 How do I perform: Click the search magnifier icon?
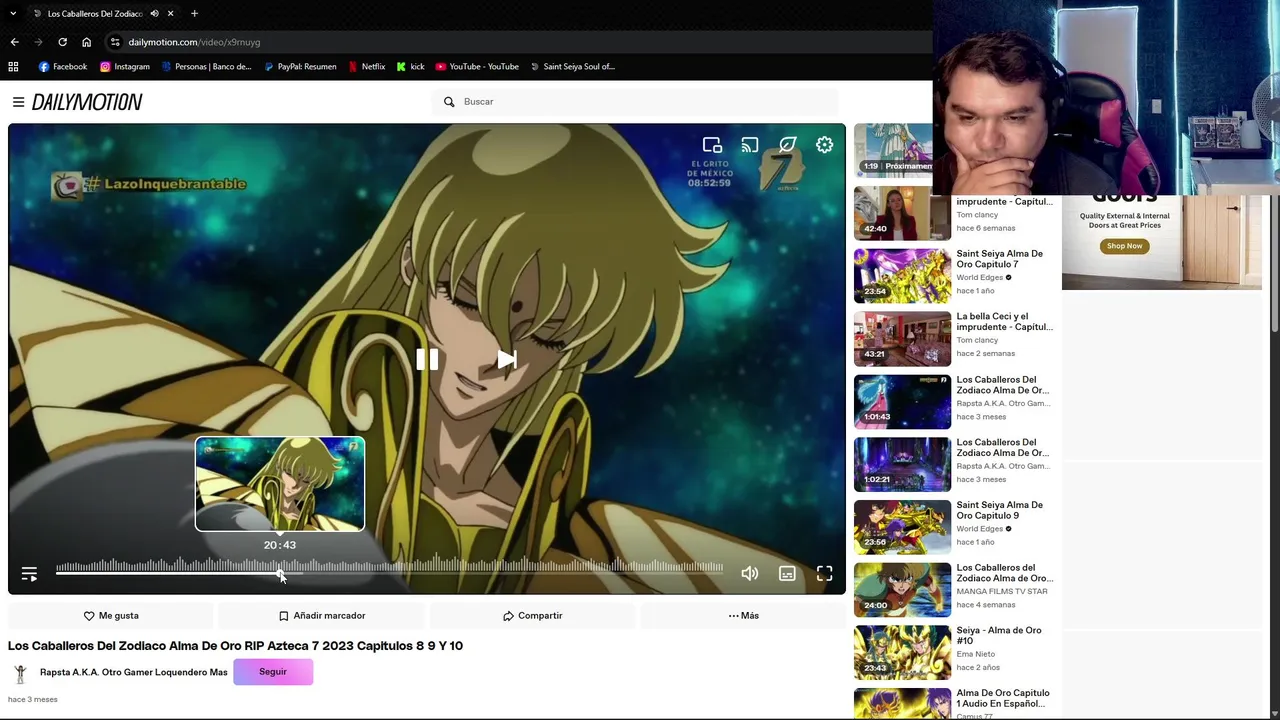coord(449,102)
